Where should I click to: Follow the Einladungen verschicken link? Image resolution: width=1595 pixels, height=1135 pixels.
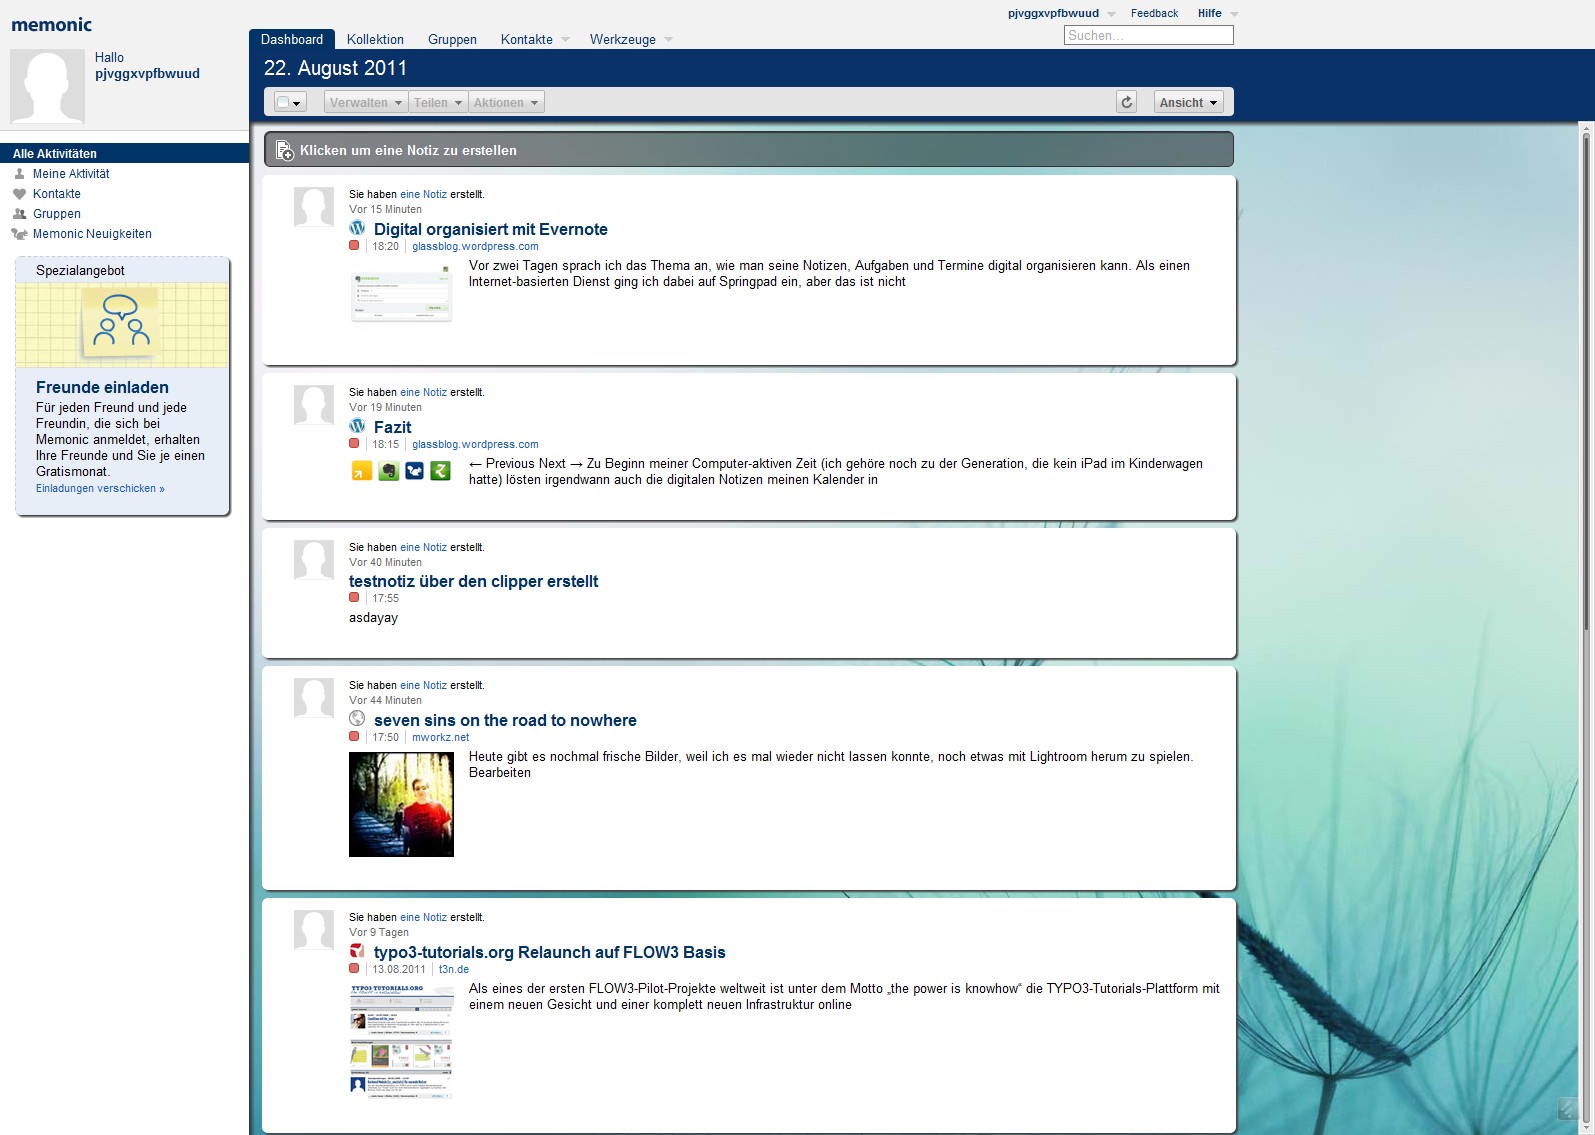click(100, 489)
